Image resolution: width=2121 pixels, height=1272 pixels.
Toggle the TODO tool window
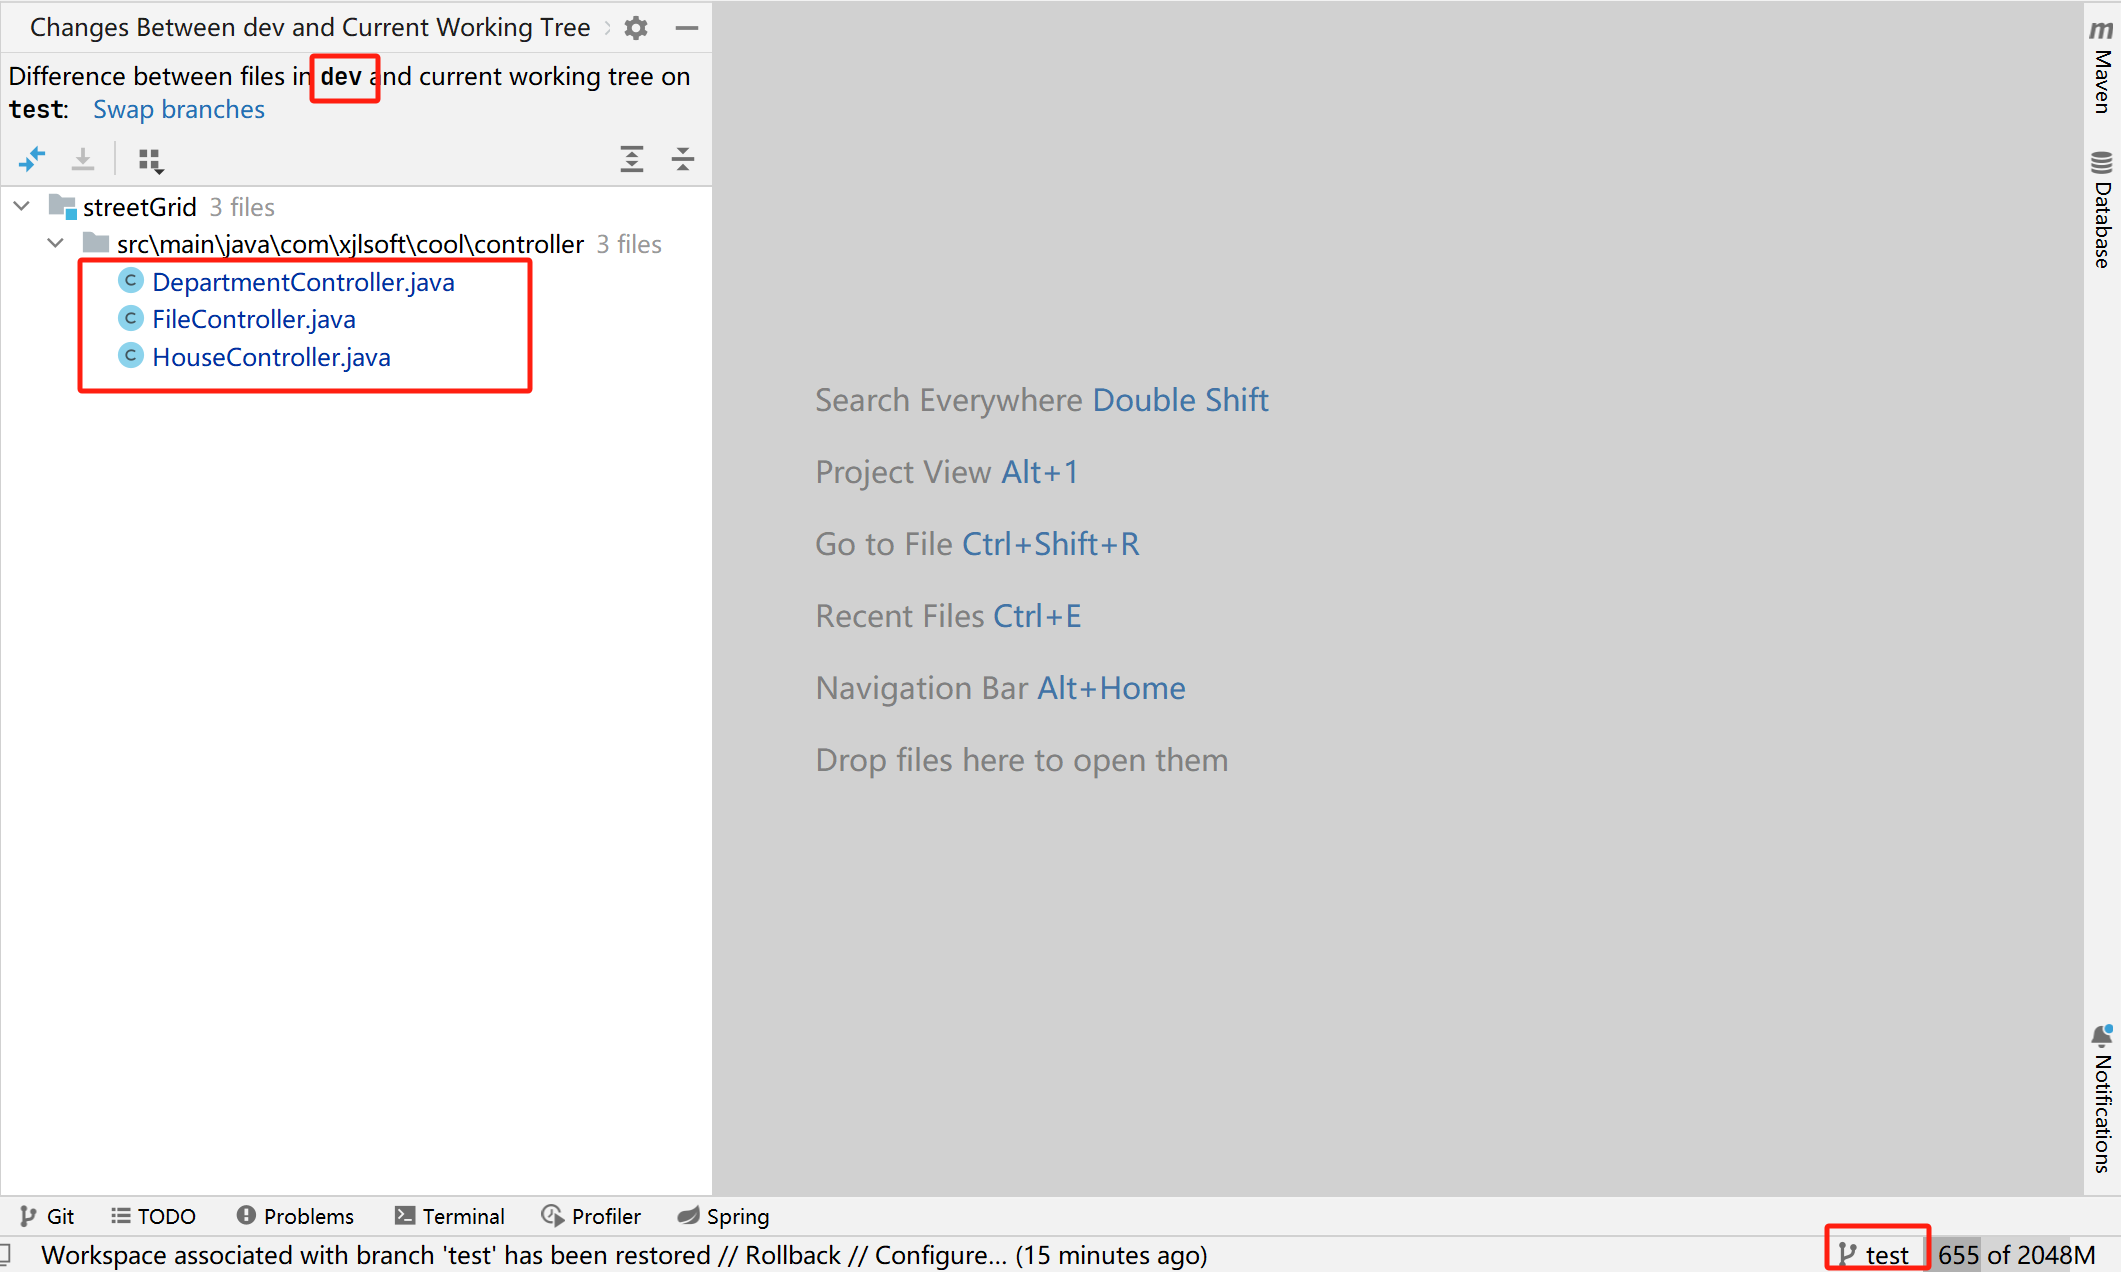[x=152, y=1216]
